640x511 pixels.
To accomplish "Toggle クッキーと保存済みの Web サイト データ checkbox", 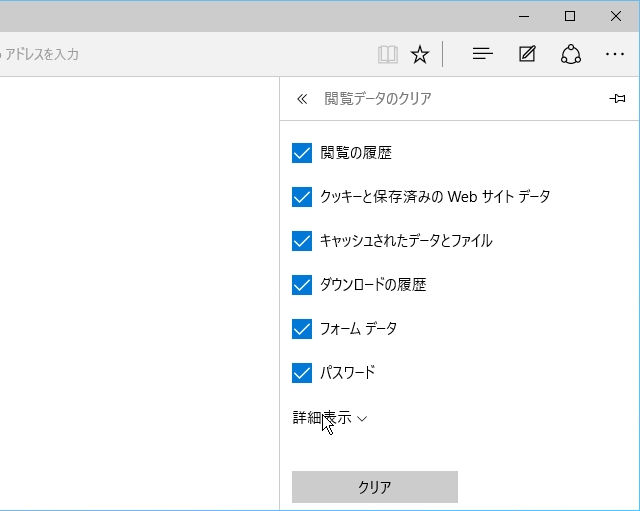I will [302, 197].
